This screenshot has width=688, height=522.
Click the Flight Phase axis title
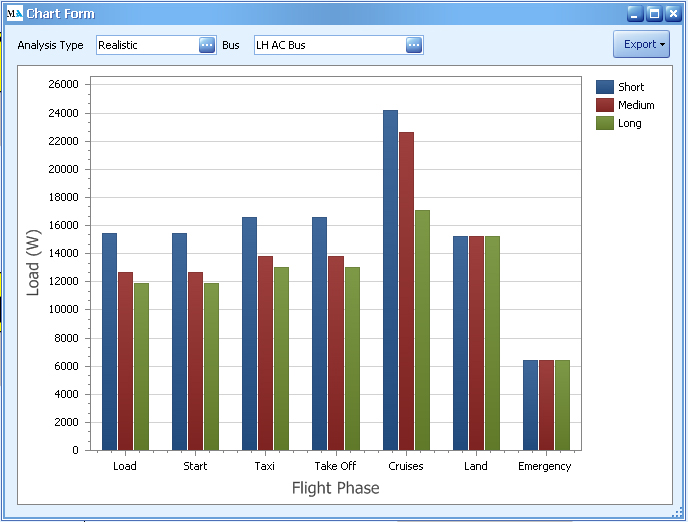335,488
